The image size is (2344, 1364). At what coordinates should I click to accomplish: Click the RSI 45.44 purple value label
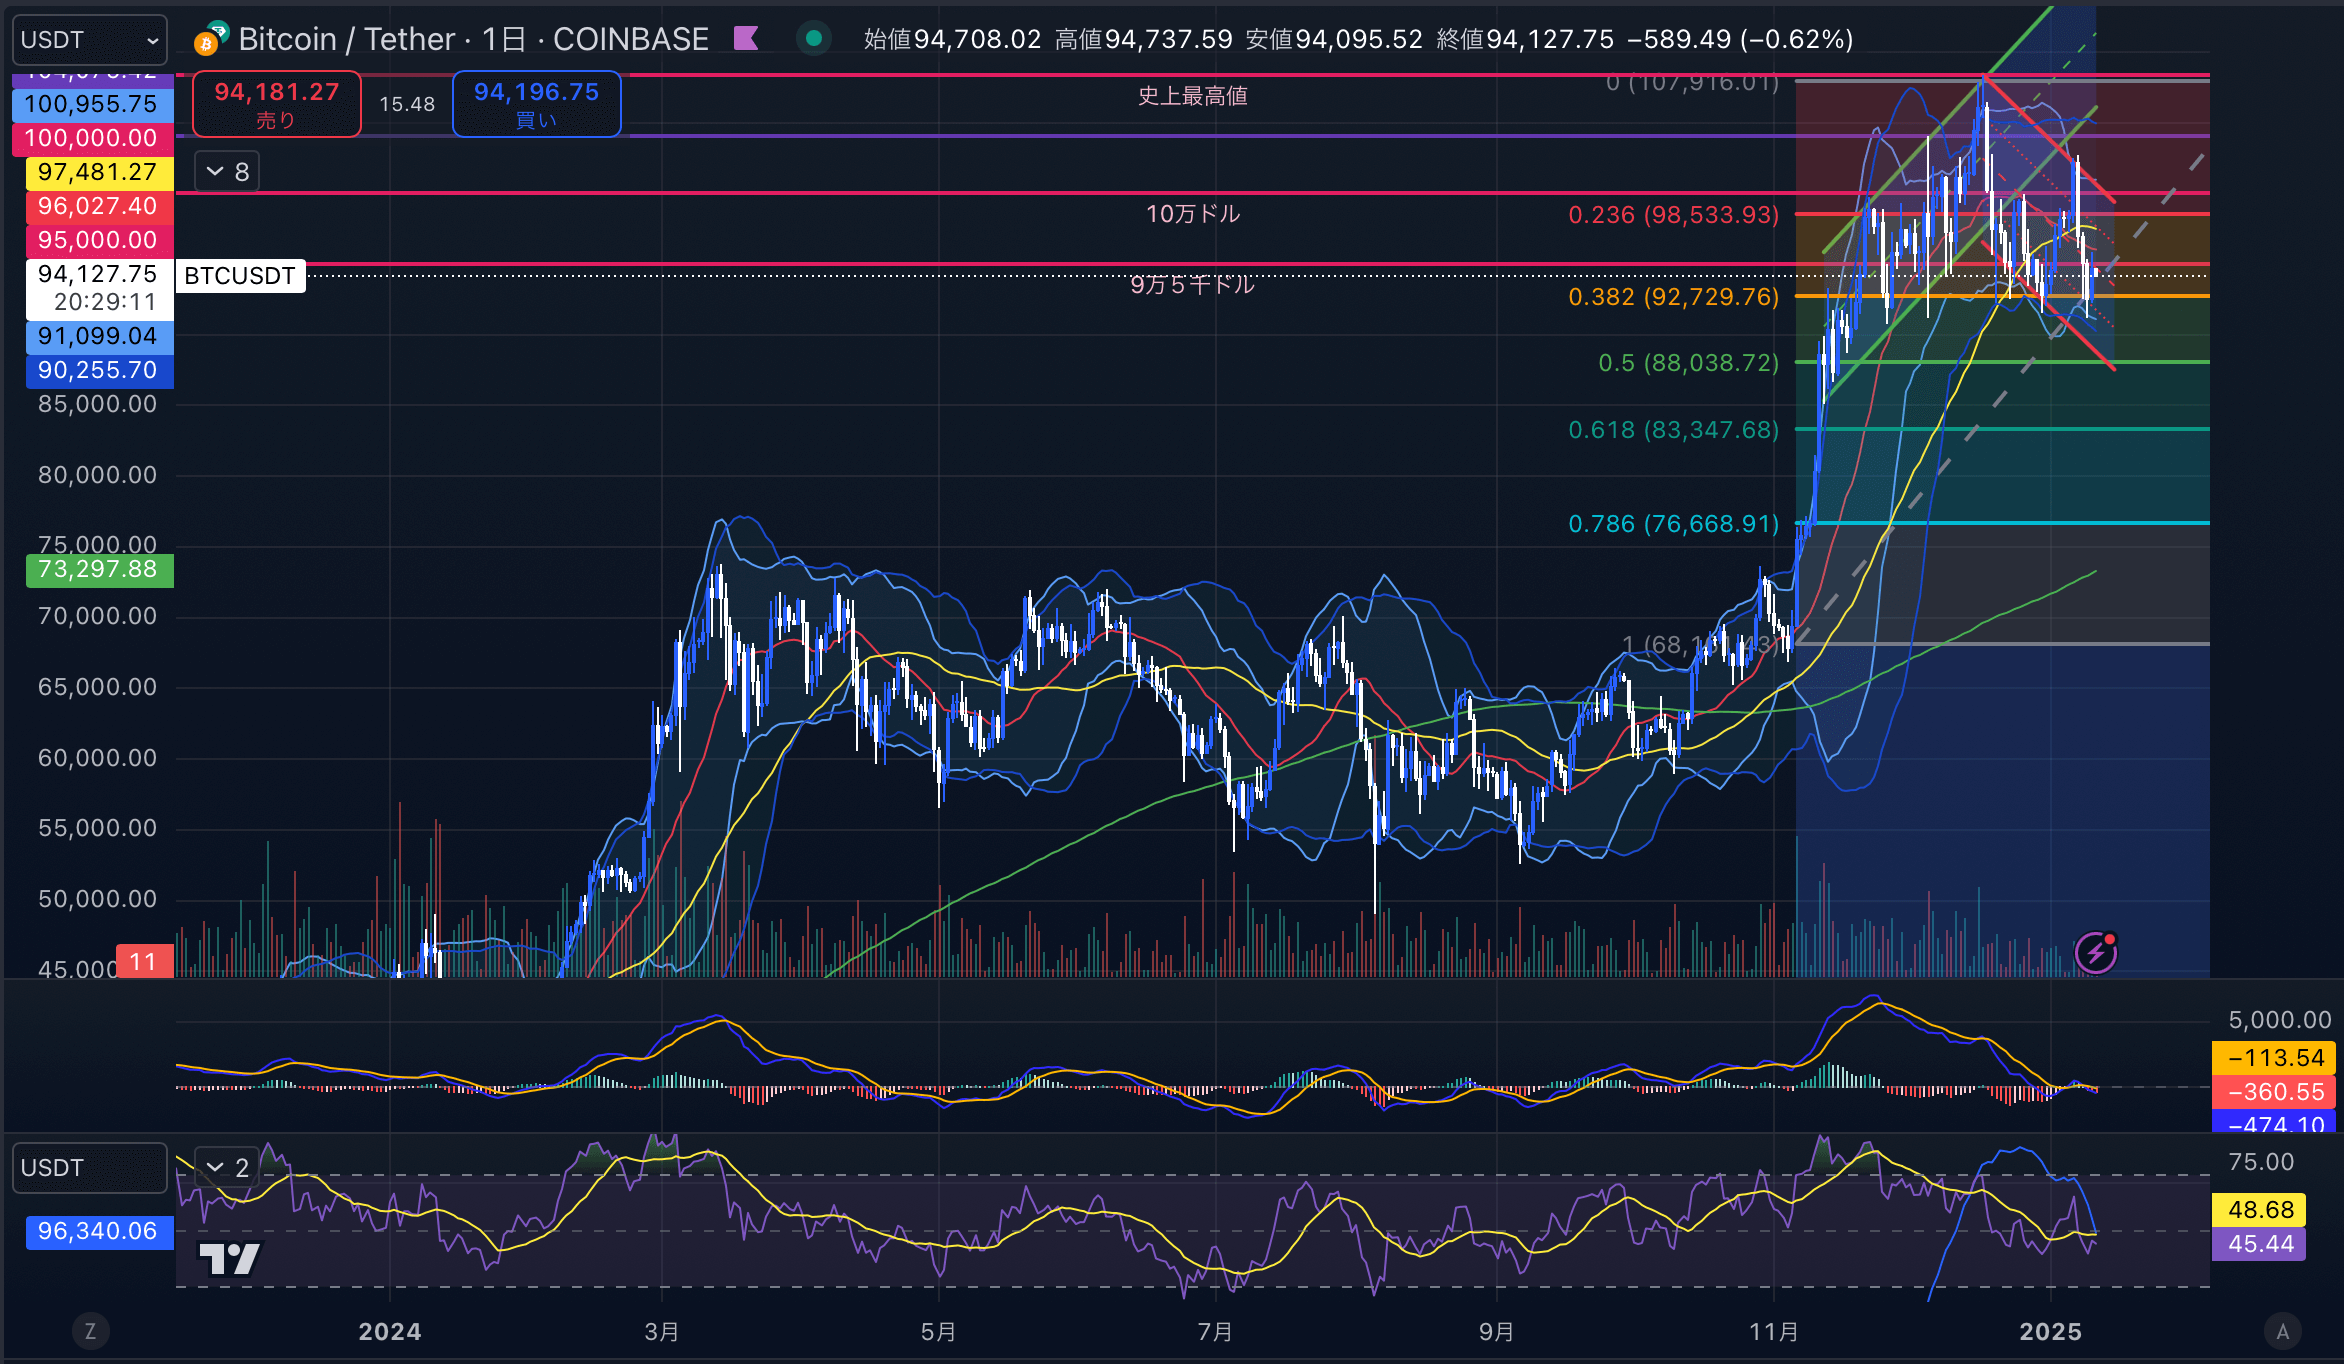pos(2259,1244)
